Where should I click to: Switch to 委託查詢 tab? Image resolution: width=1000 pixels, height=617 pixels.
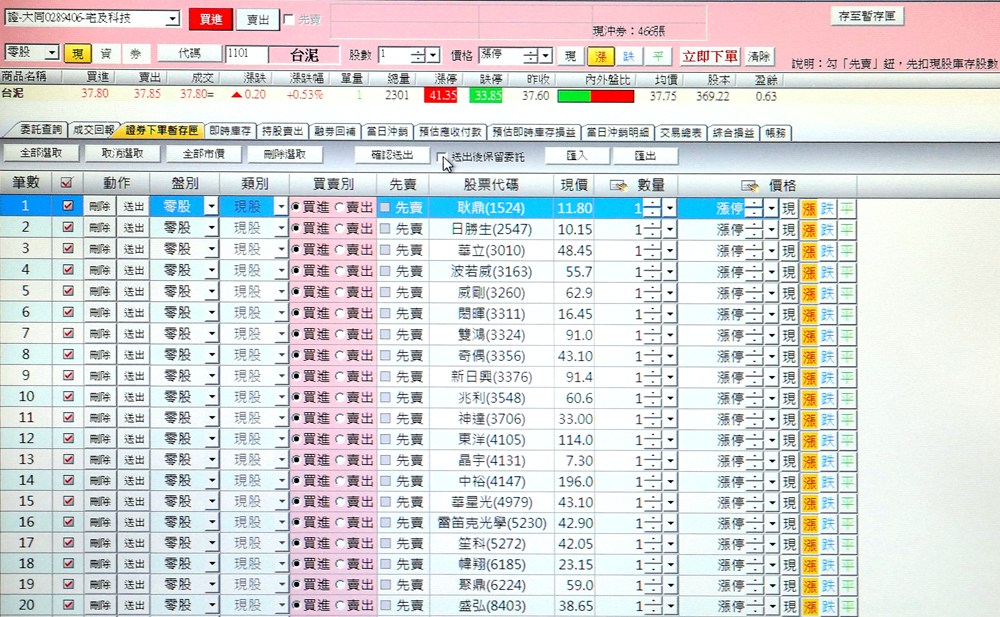40,130
